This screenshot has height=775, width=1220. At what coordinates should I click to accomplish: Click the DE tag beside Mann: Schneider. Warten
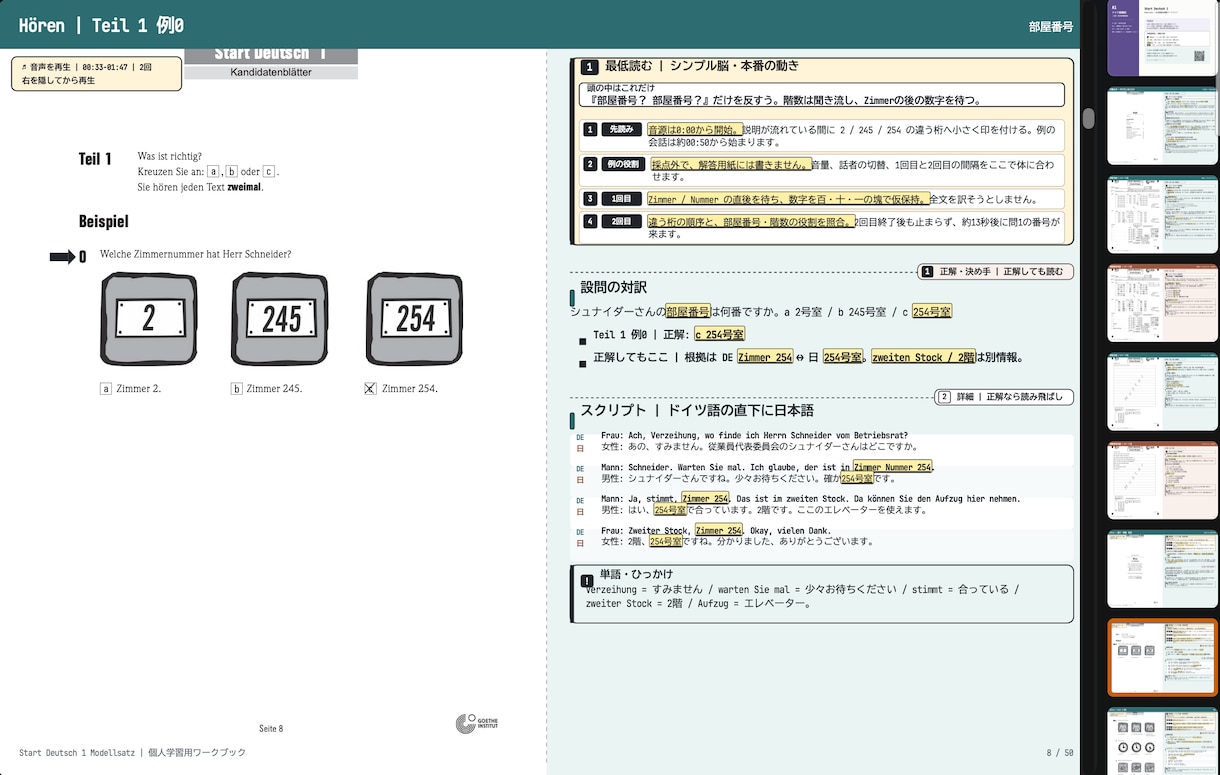pyautogui.click(x=580, y=469)
